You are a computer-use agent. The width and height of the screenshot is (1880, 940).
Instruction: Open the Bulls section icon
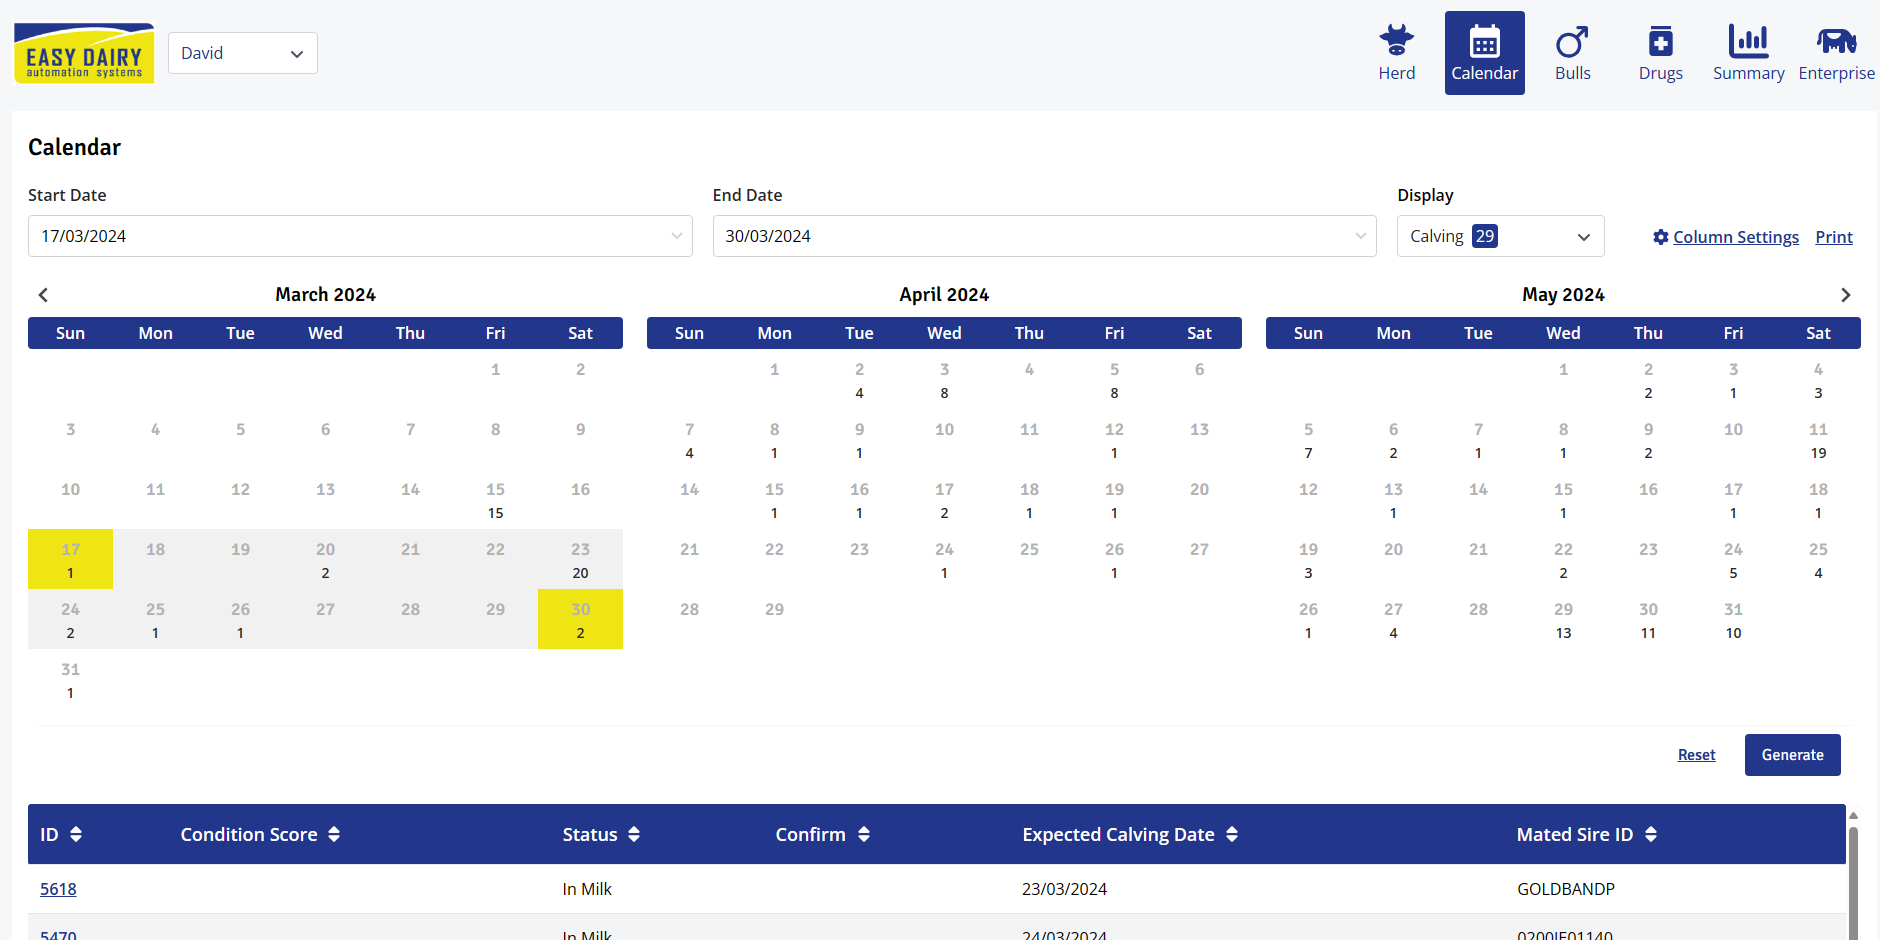click(1572, 42)
